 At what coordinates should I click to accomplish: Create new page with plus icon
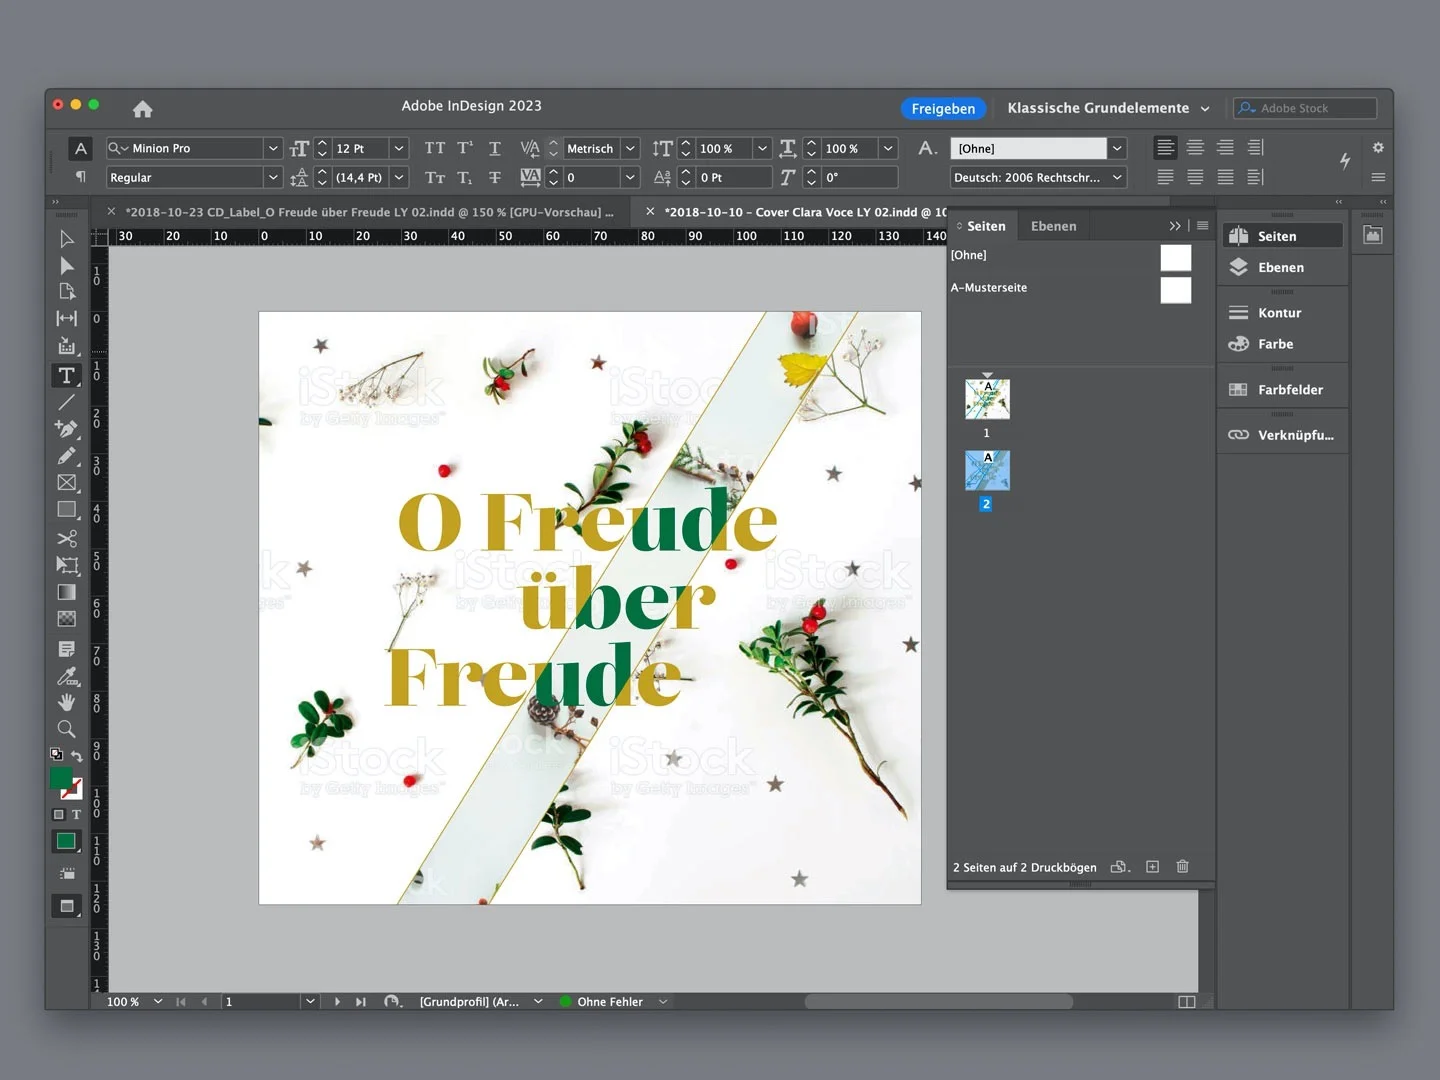1152,866
